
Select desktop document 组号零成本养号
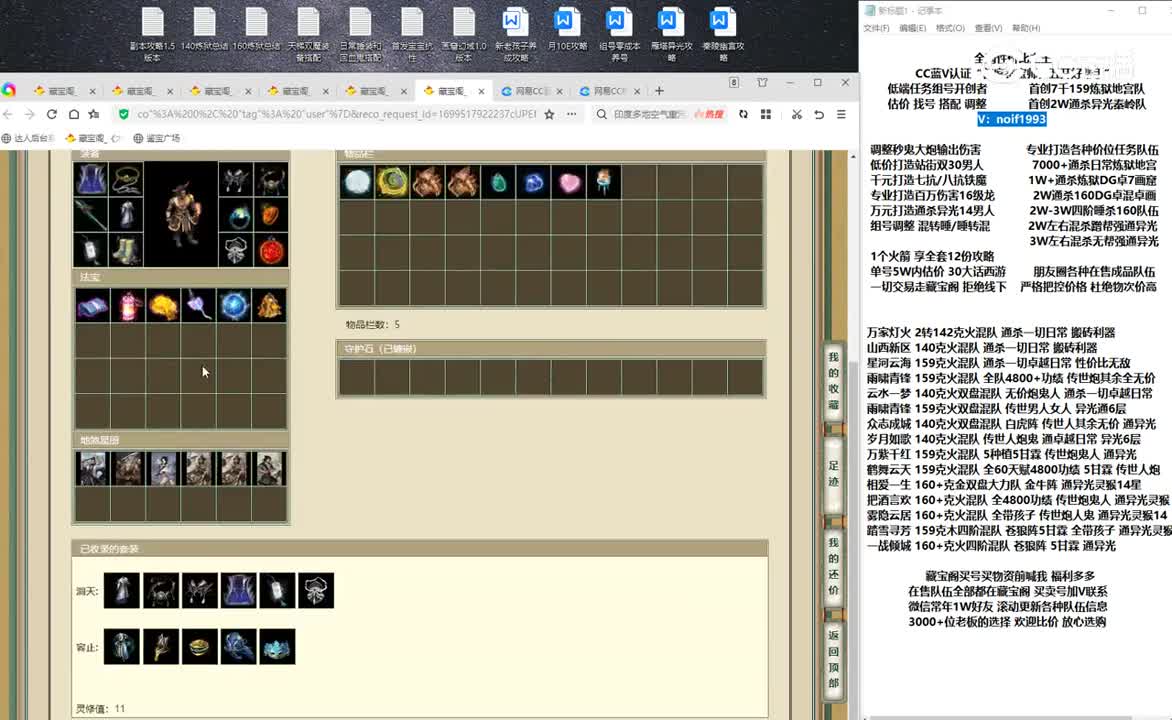point(620,34)
